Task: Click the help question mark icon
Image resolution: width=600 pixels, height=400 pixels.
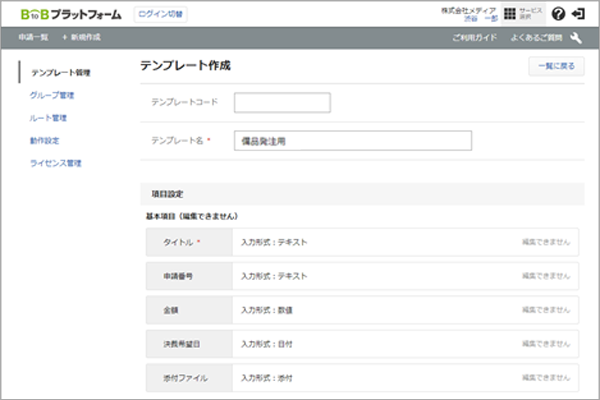Action: point(558,14)
